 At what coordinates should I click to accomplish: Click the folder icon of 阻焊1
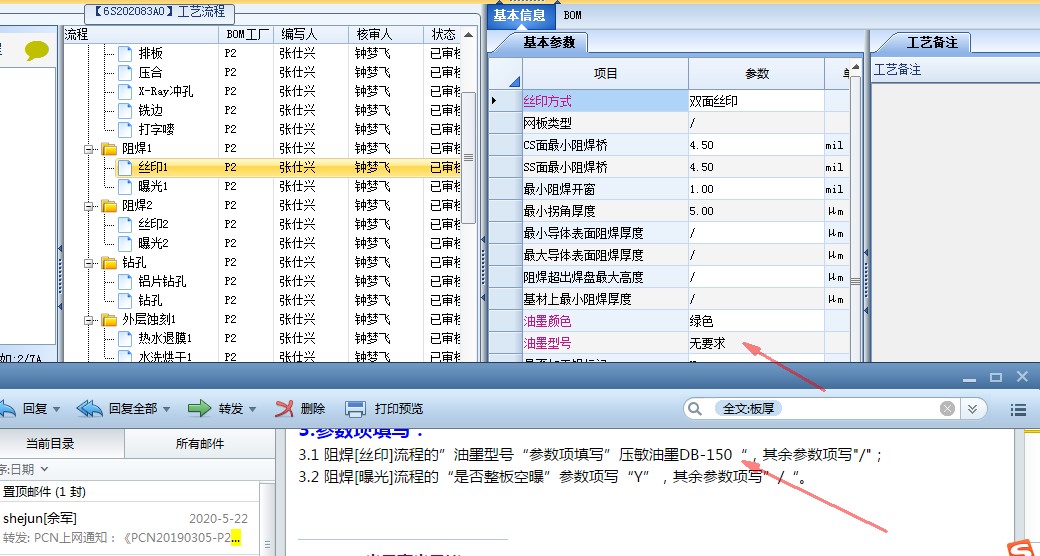(x=109, y=149)
